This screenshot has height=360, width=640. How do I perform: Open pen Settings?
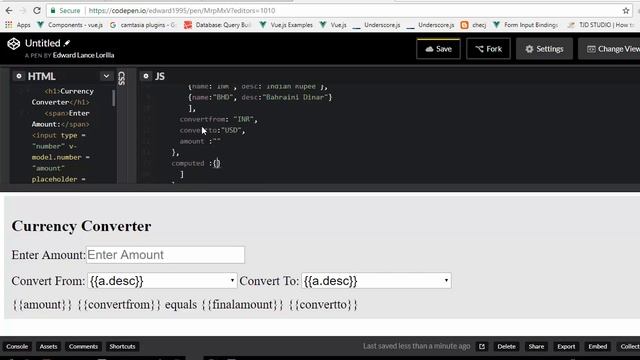544,49
